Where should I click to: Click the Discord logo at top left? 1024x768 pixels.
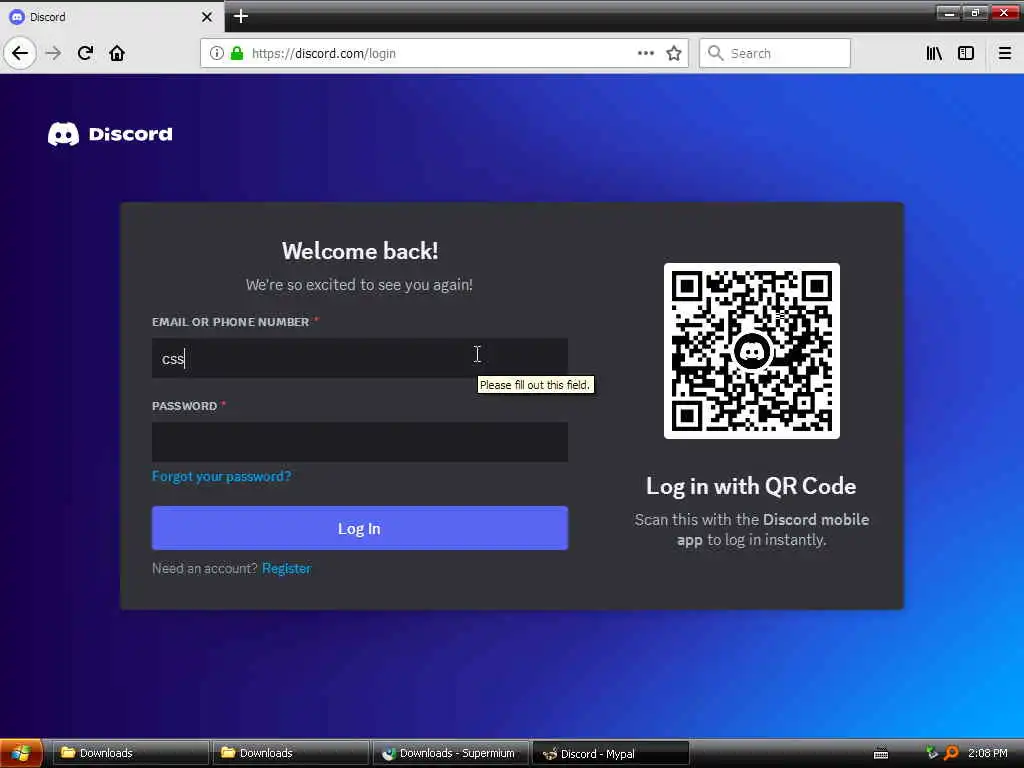click(110, 134)
